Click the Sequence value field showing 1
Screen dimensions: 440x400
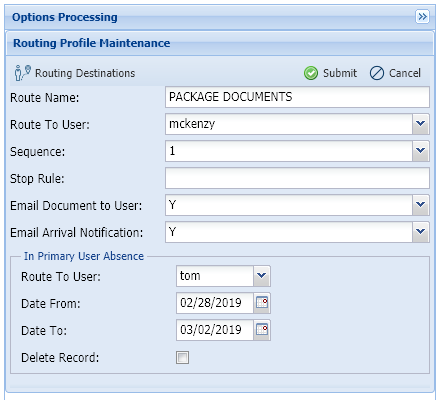tap(289, 151)
